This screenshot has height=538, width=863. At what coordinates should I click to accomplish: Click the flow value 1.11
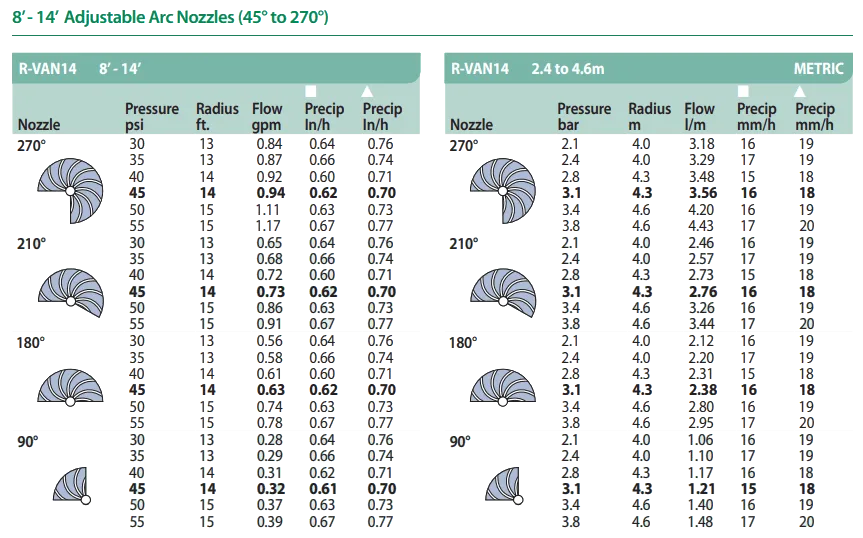click(267, 210)
